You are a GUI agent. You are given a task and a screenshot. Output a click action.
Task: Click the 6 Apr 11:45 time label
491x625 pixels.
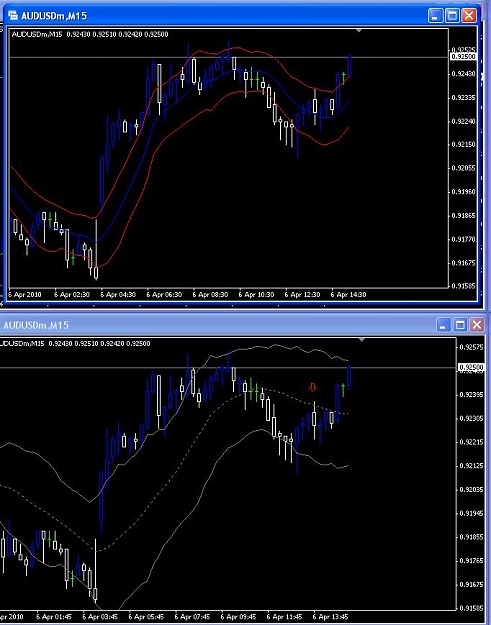click(285, 617)
